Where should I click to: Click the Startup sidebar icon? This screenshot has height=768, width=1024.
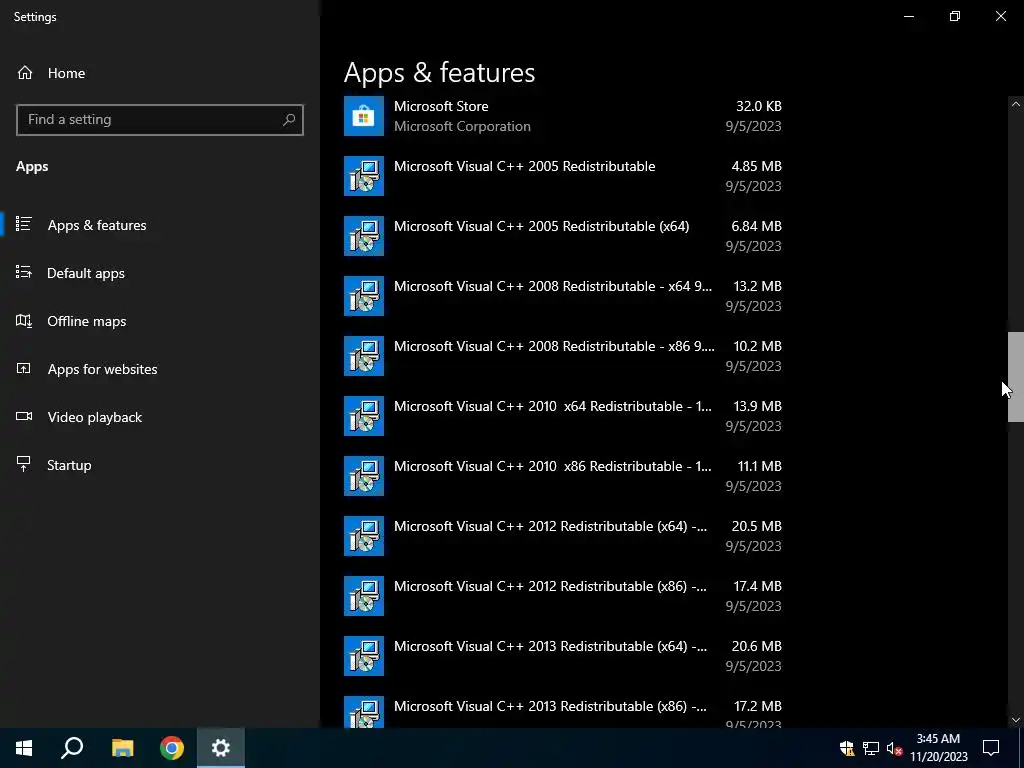click(x=24, y=464)
